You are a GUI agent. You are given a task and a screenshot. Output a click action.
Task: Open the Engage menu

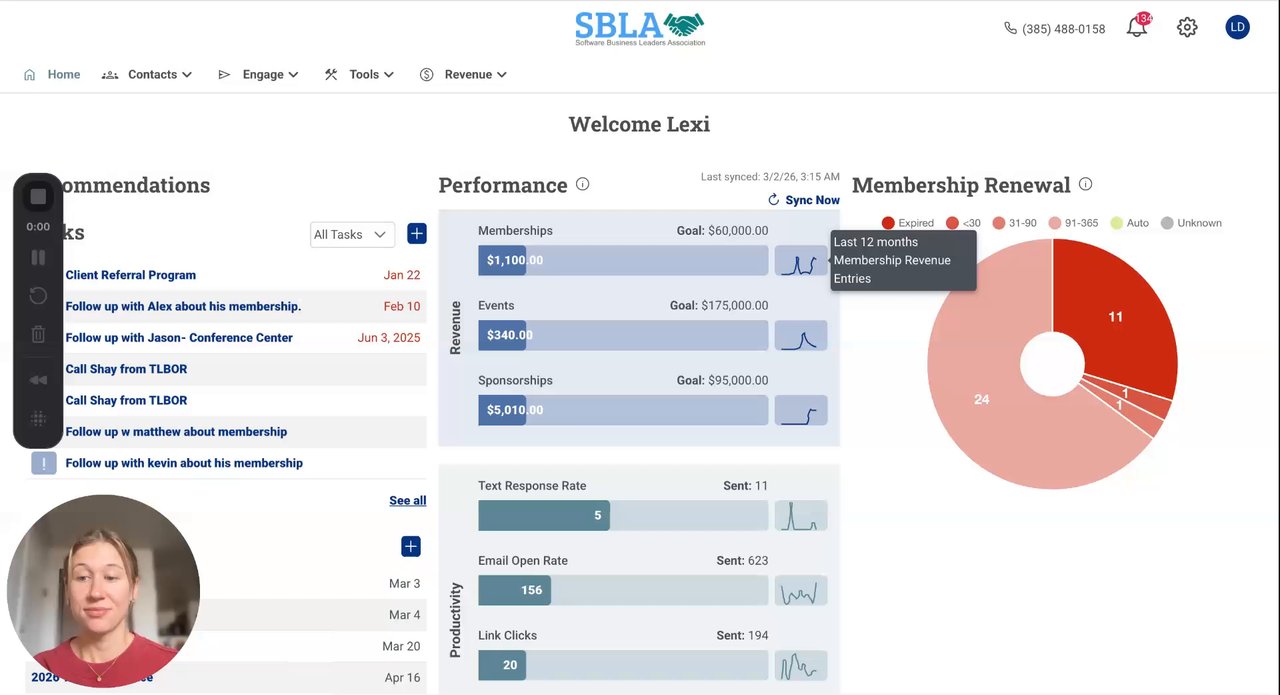click(258, 74)
